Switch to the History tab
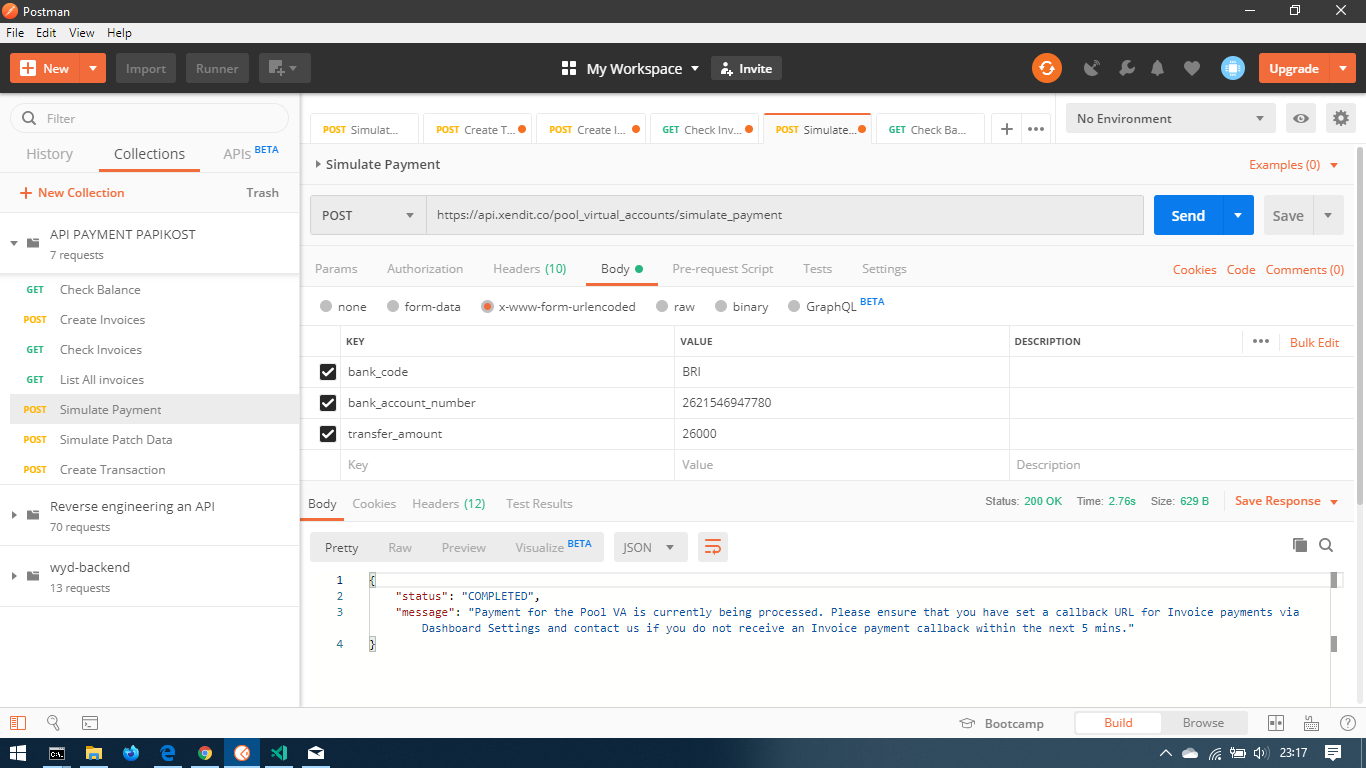The image size is (1366, 768). pos(49,154)
